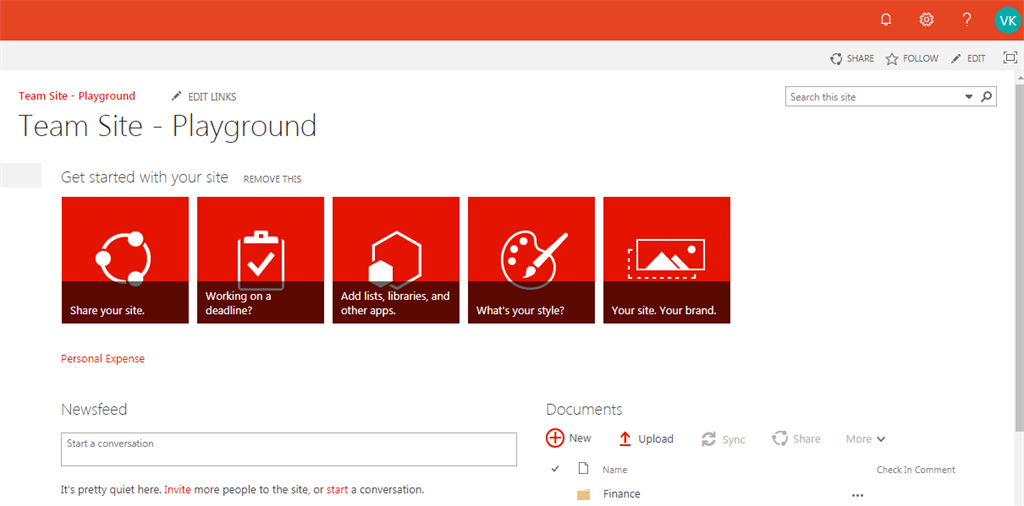Click REMOVE THIS link
Viewport: 1024px width, 506px height.
point(272,179)
